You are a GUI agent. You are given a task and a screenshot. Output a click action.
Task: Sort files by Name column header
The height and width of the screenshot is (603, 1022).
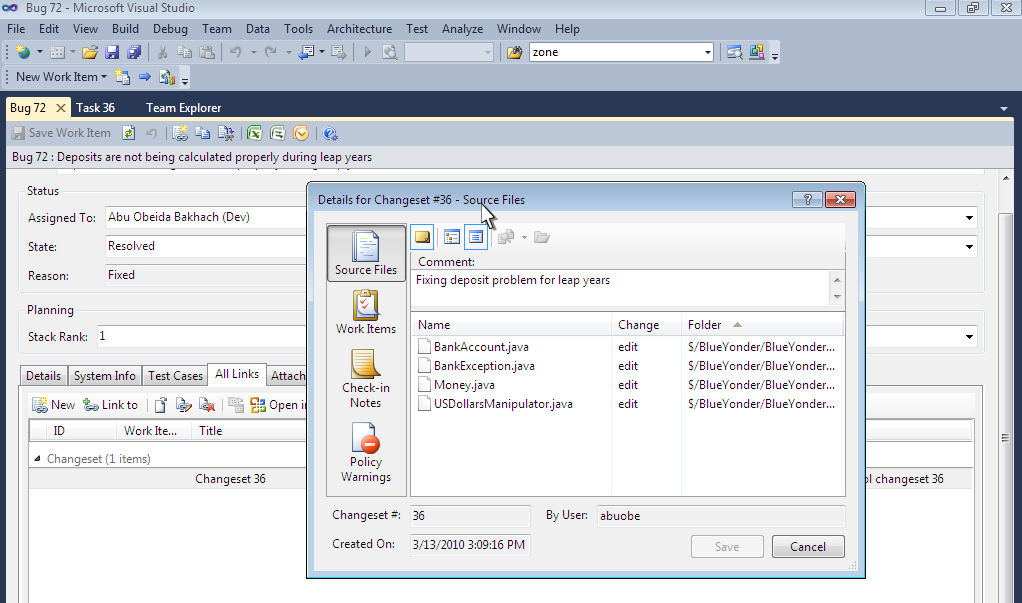[512, 325]
